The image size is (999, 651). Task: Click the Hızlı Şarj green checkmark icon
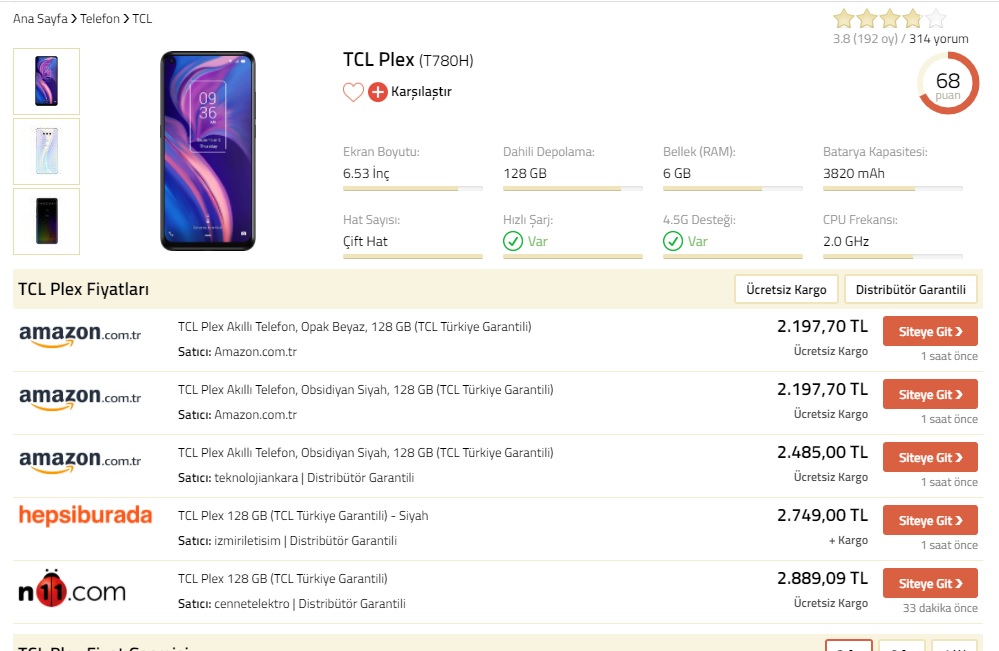pyautogui.click(x=513, y=241)
